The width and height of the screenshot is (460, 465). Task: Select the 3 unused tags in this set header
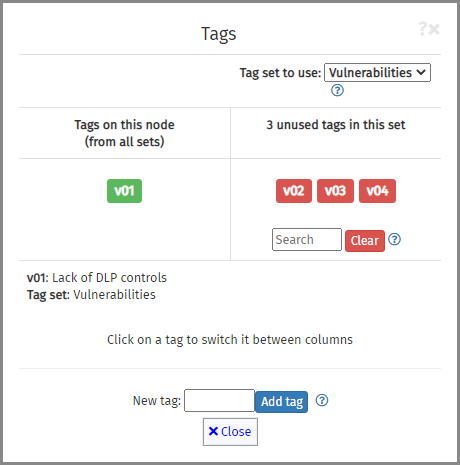336,125
